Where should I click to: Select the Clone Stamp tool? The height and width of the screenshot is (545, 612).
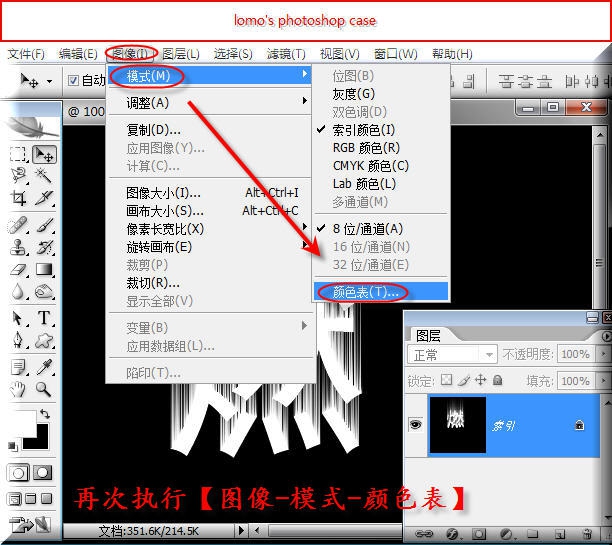18,247
